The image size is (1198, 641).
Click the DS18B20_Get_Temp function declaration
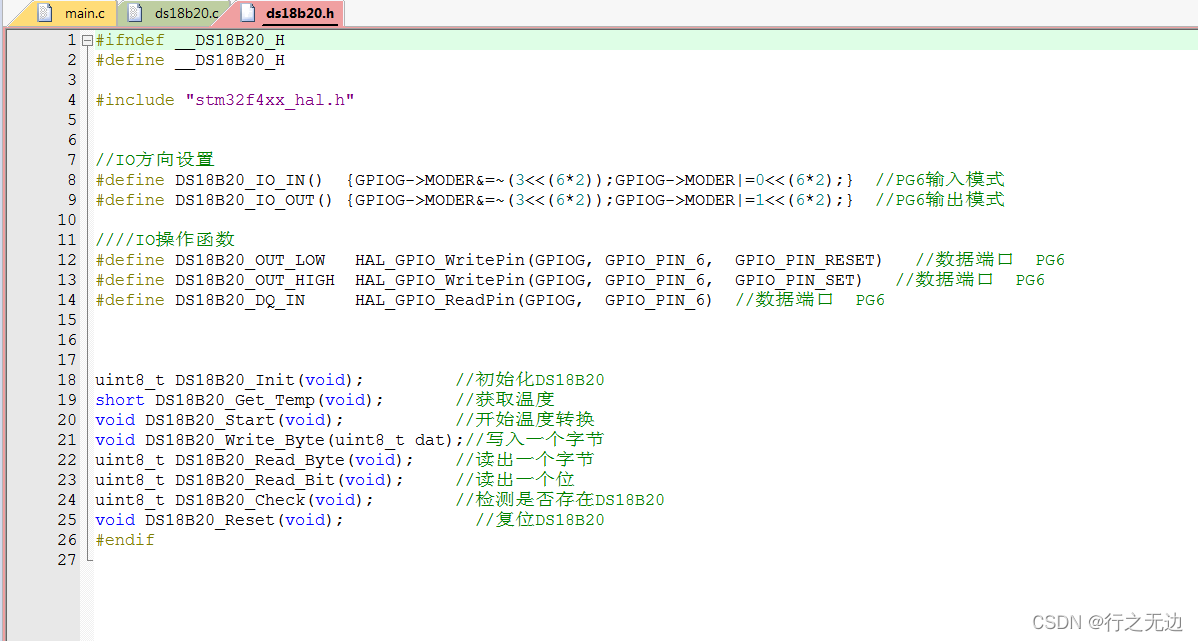tap(239, 400)
